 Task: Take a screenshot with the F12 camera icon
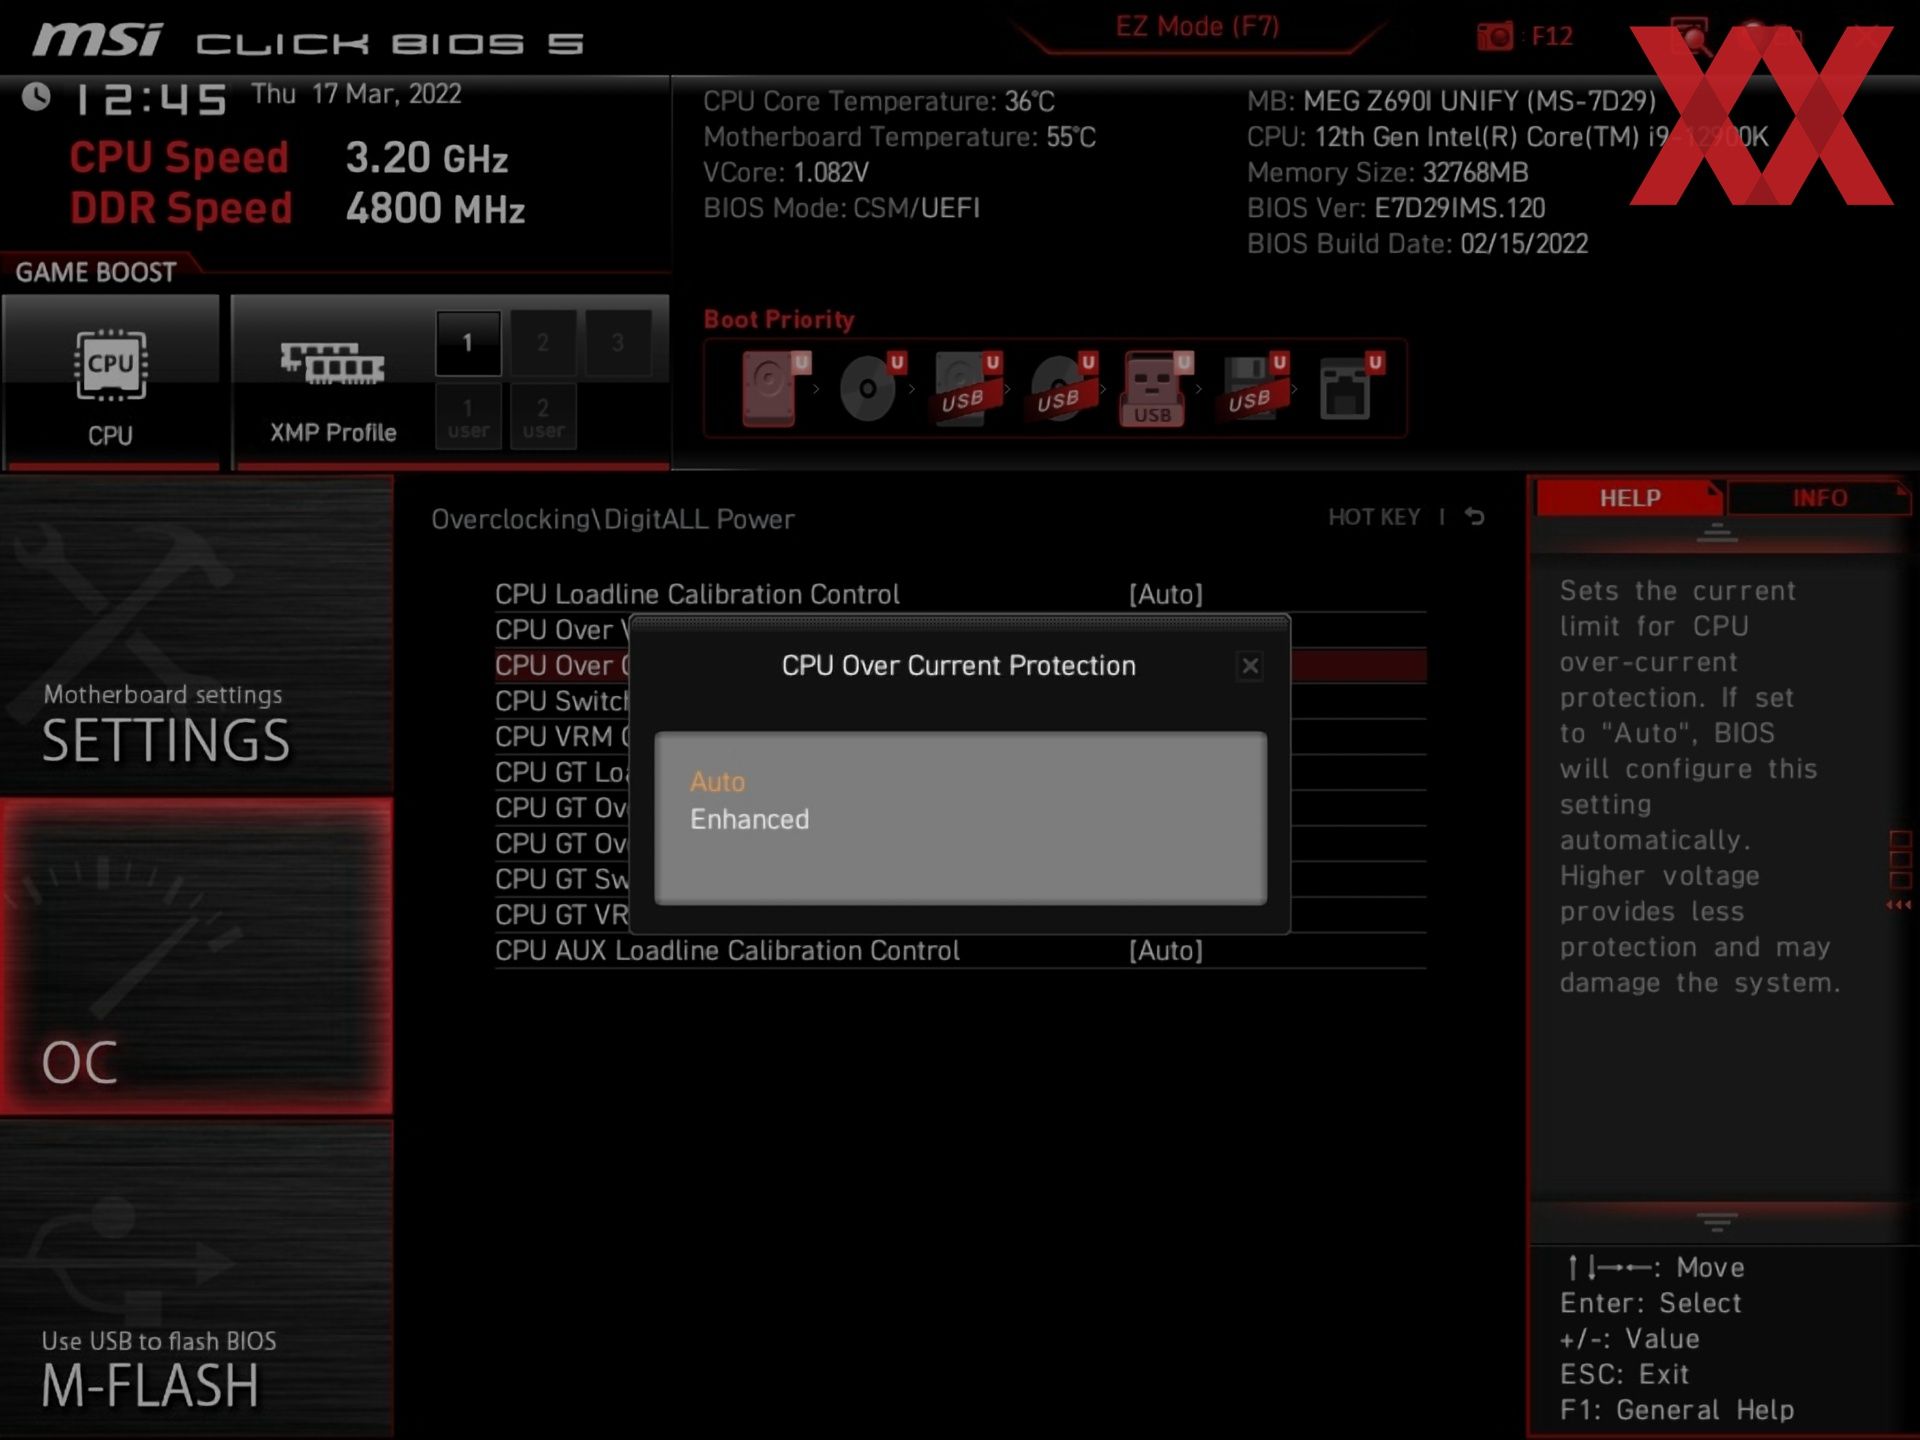tap(1495, 37)
